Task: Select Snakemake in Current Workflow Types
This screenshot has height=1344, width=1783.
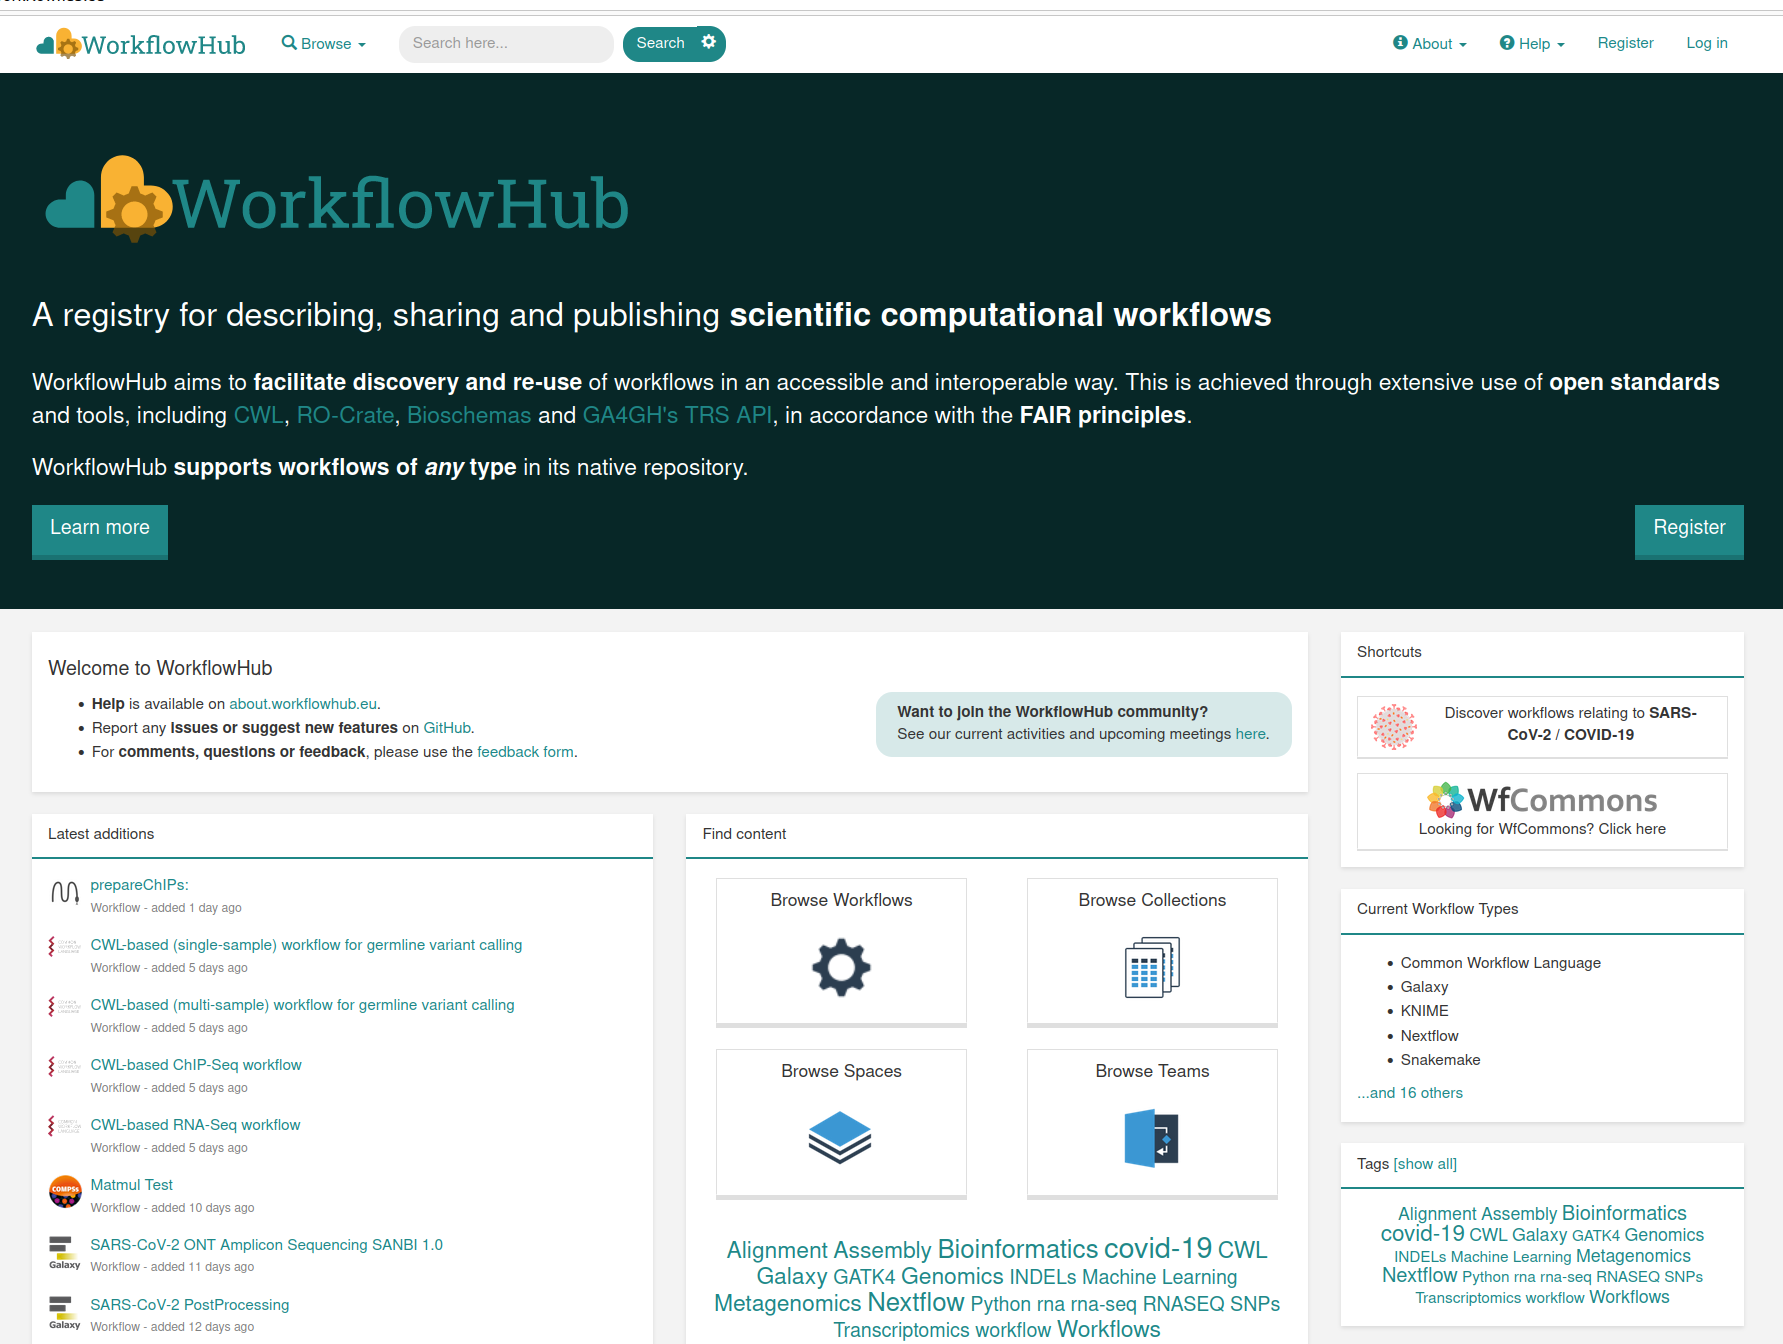Action: click(x=1440, y=1060)
